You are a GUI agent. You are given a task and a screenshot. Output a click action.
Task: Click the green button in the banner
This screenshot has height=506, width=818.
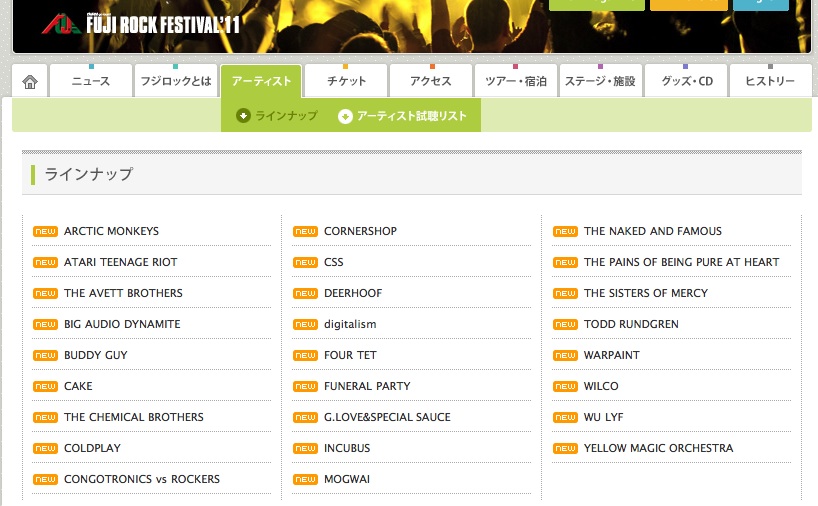(597, 5)
